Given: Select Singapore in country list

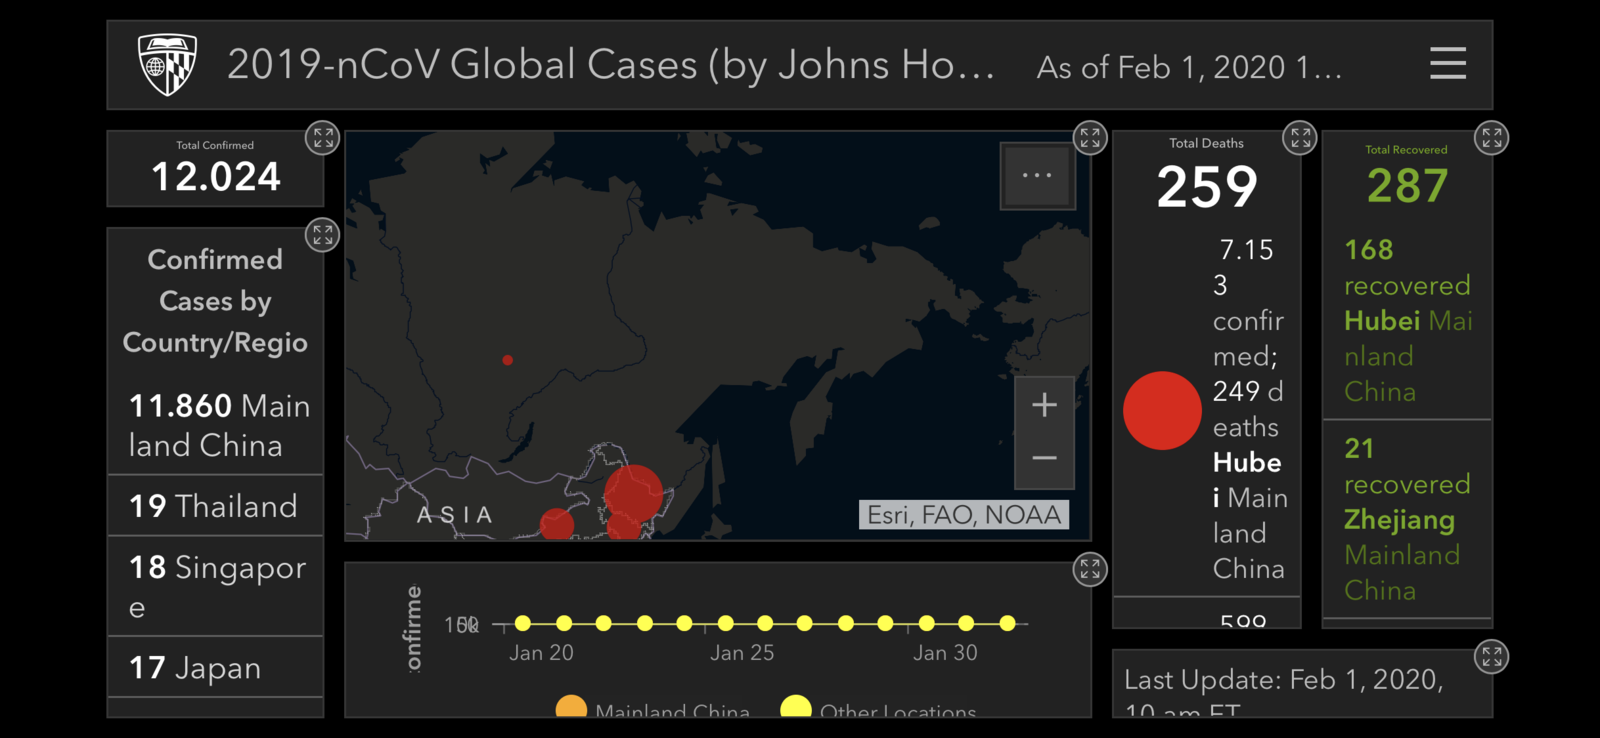Looking at the screenshot, I should 216,586.
